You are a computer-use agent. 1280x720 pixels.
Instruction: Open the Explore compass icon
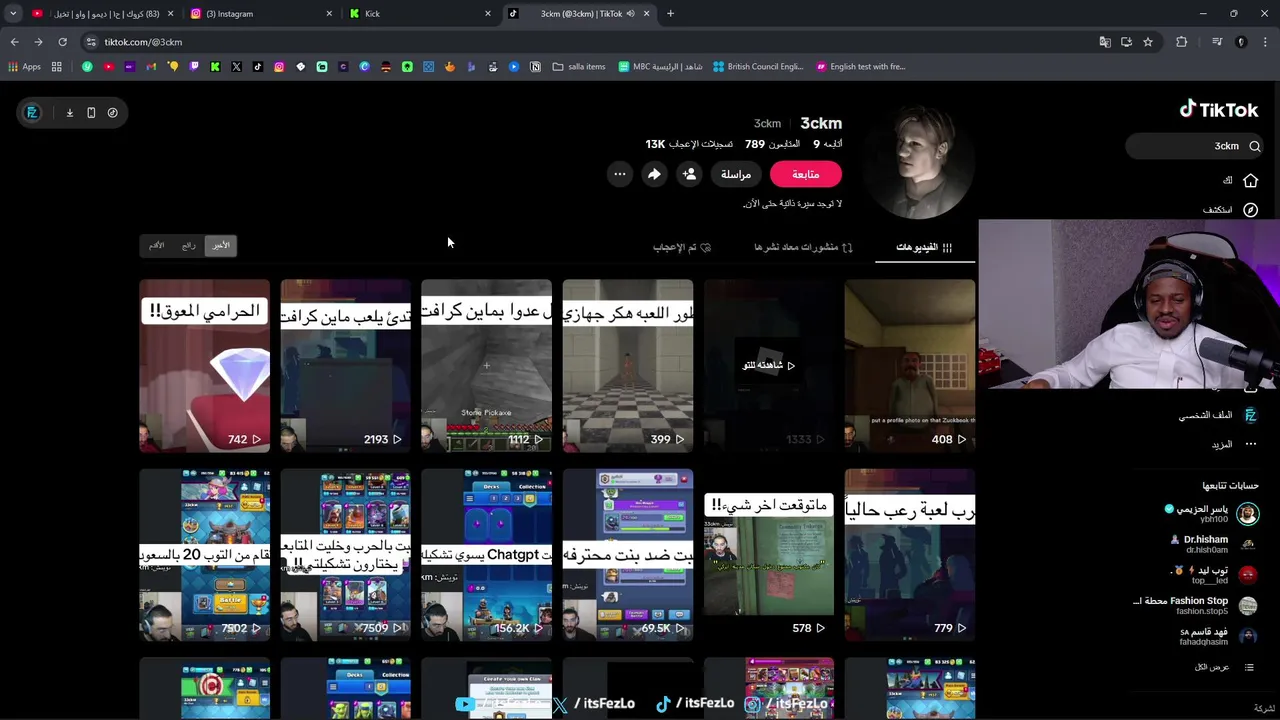click(1250, 210)
